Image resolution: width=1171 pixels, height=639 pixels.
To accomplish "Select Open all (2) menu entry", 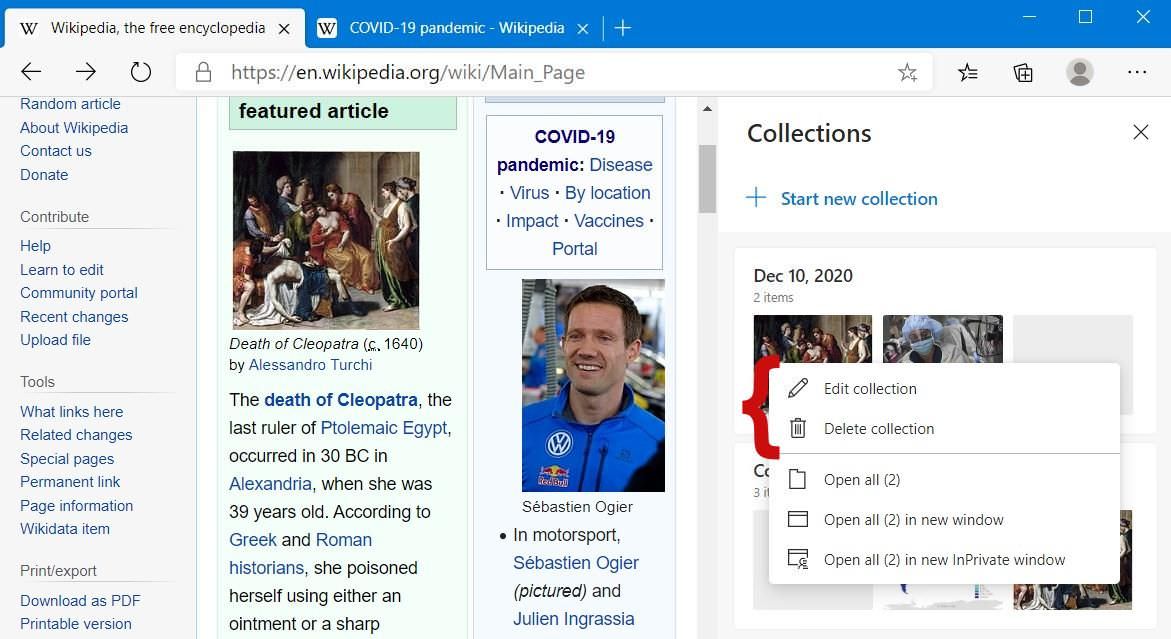I will click(944, 479).
